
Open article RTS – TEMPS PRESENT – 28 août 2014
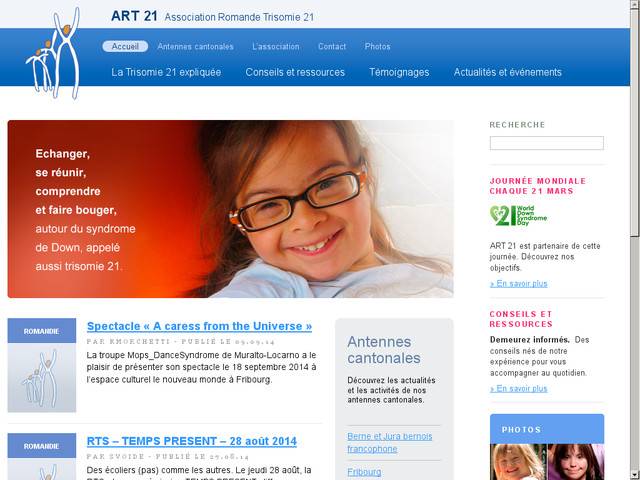(192, 441)
